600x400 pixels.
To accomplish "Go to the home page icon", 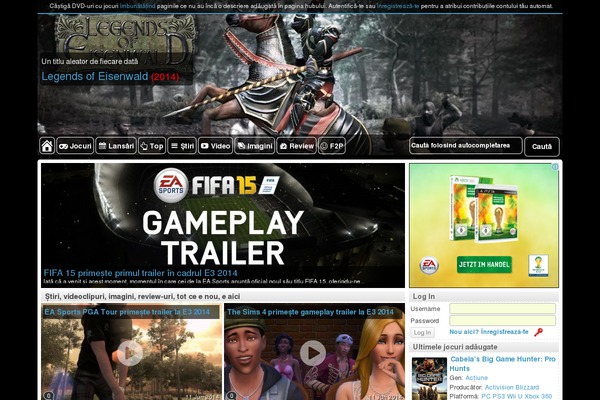I will click(x=47, y=146).
